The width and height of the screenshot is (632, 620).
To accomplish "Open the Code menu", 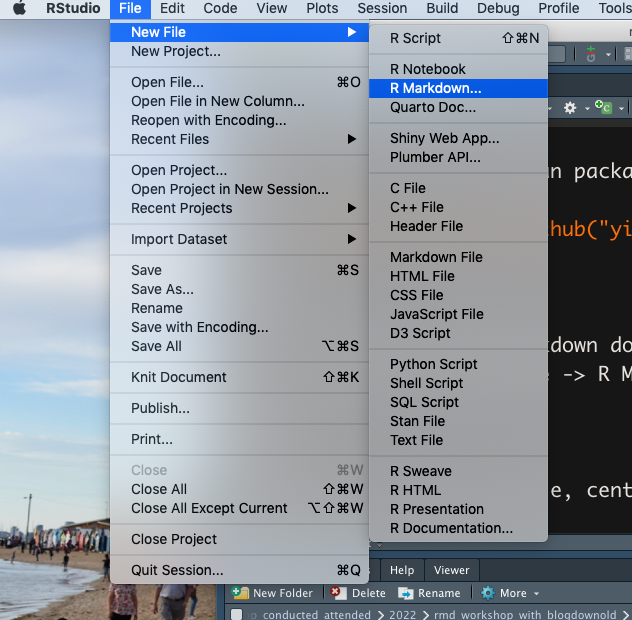I will (x=220, y=8).
